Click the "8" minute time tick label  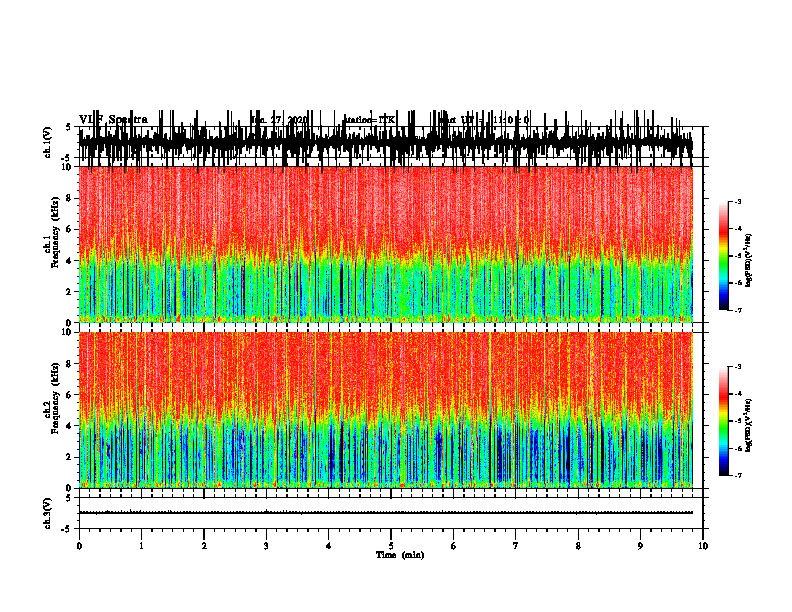[578, 546]
